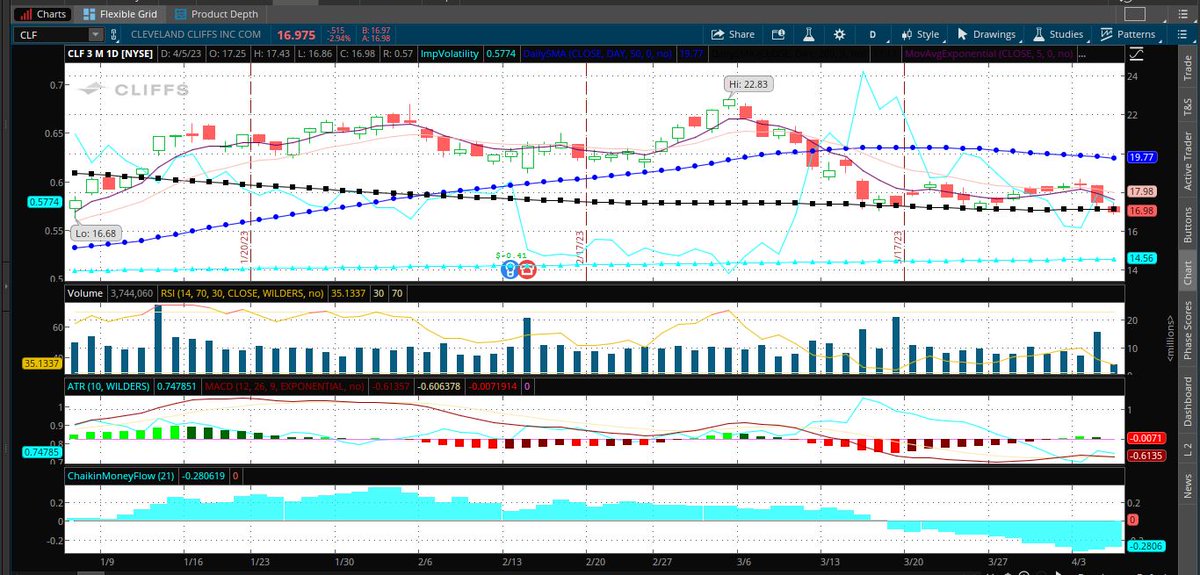Open Product Depth tab
Image resolution: width=1200 pixels, height=575 pixels.
[215, 14]
